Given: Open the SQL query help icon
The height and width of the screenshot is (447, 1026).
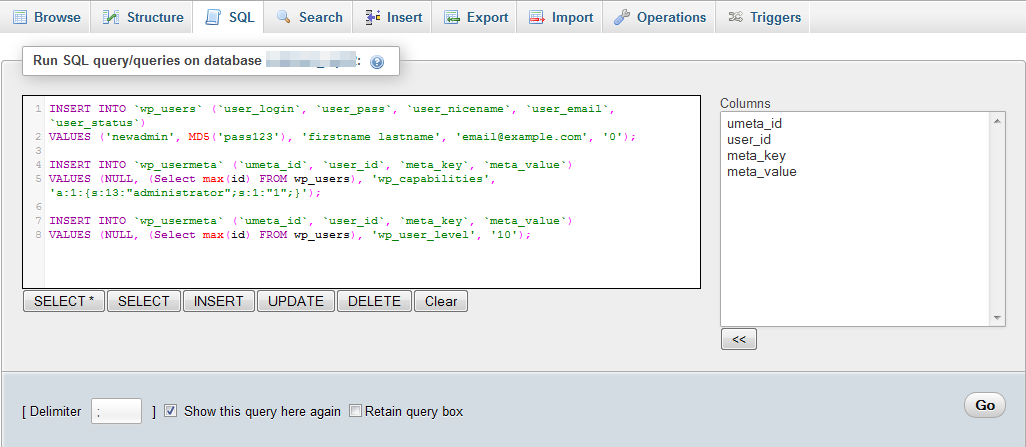Looking at the screenshot, I should pyautogui.click(x=377, y=62).
